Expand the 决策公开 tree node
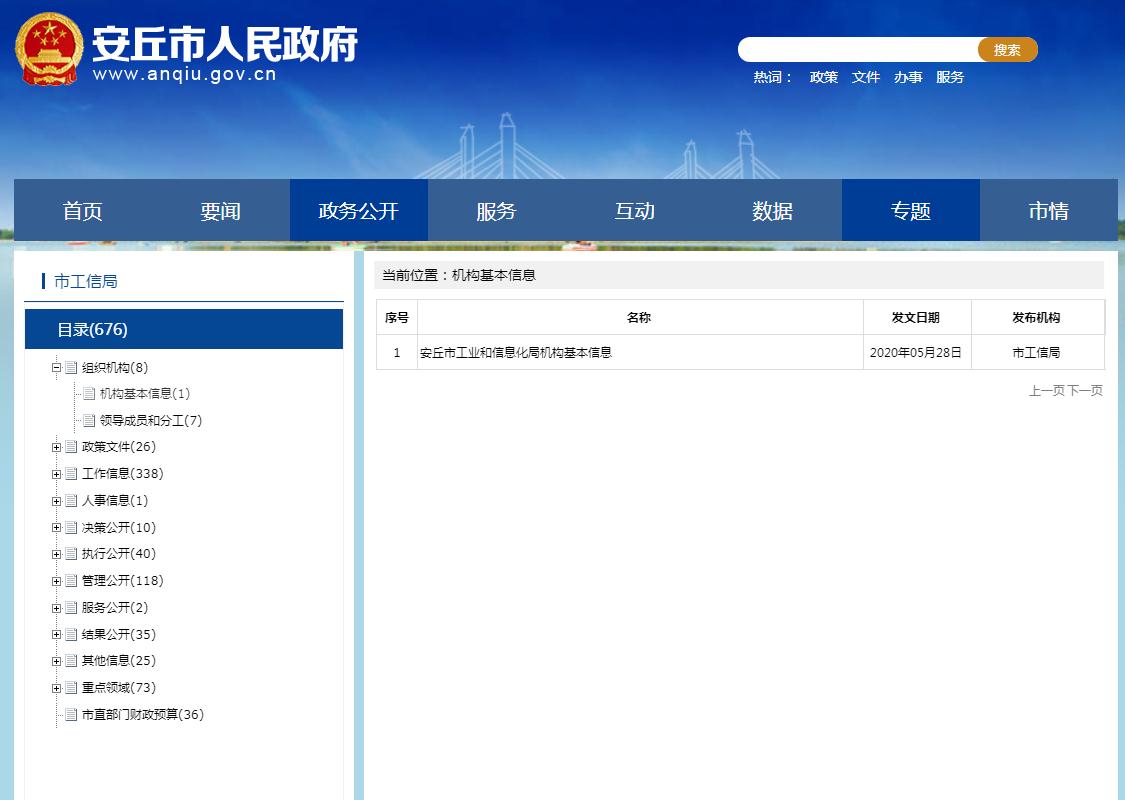 [x=56, y=527]
